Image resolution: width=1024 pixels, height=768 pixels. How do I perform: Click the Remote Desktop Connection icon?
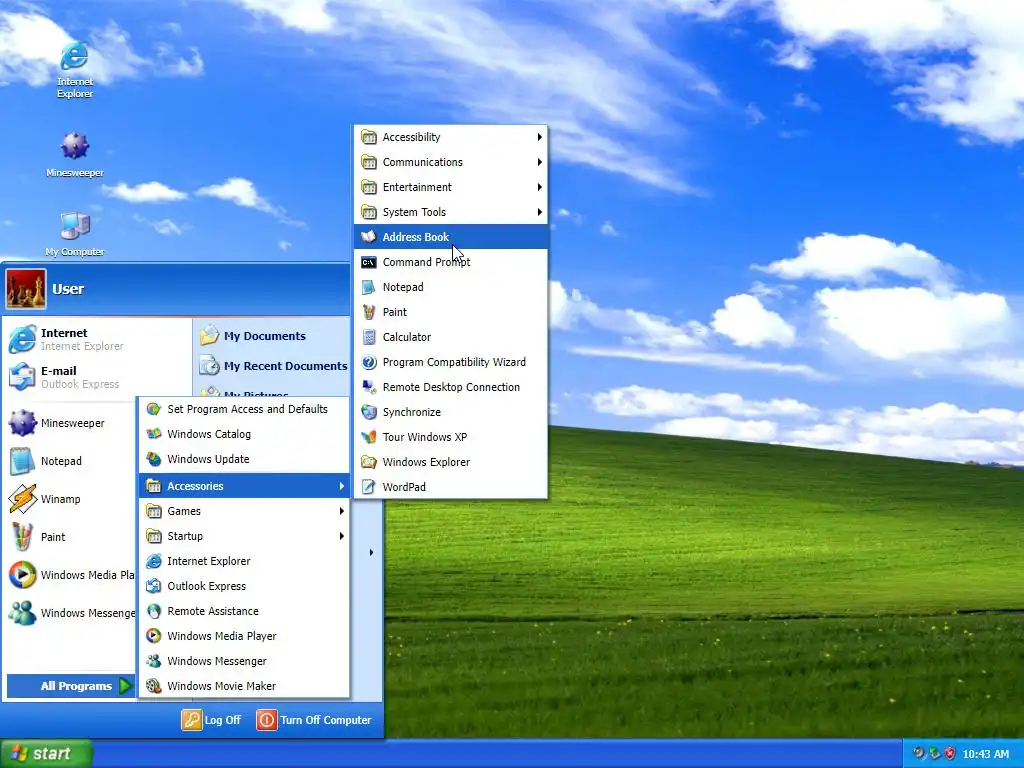pos(369,387)
